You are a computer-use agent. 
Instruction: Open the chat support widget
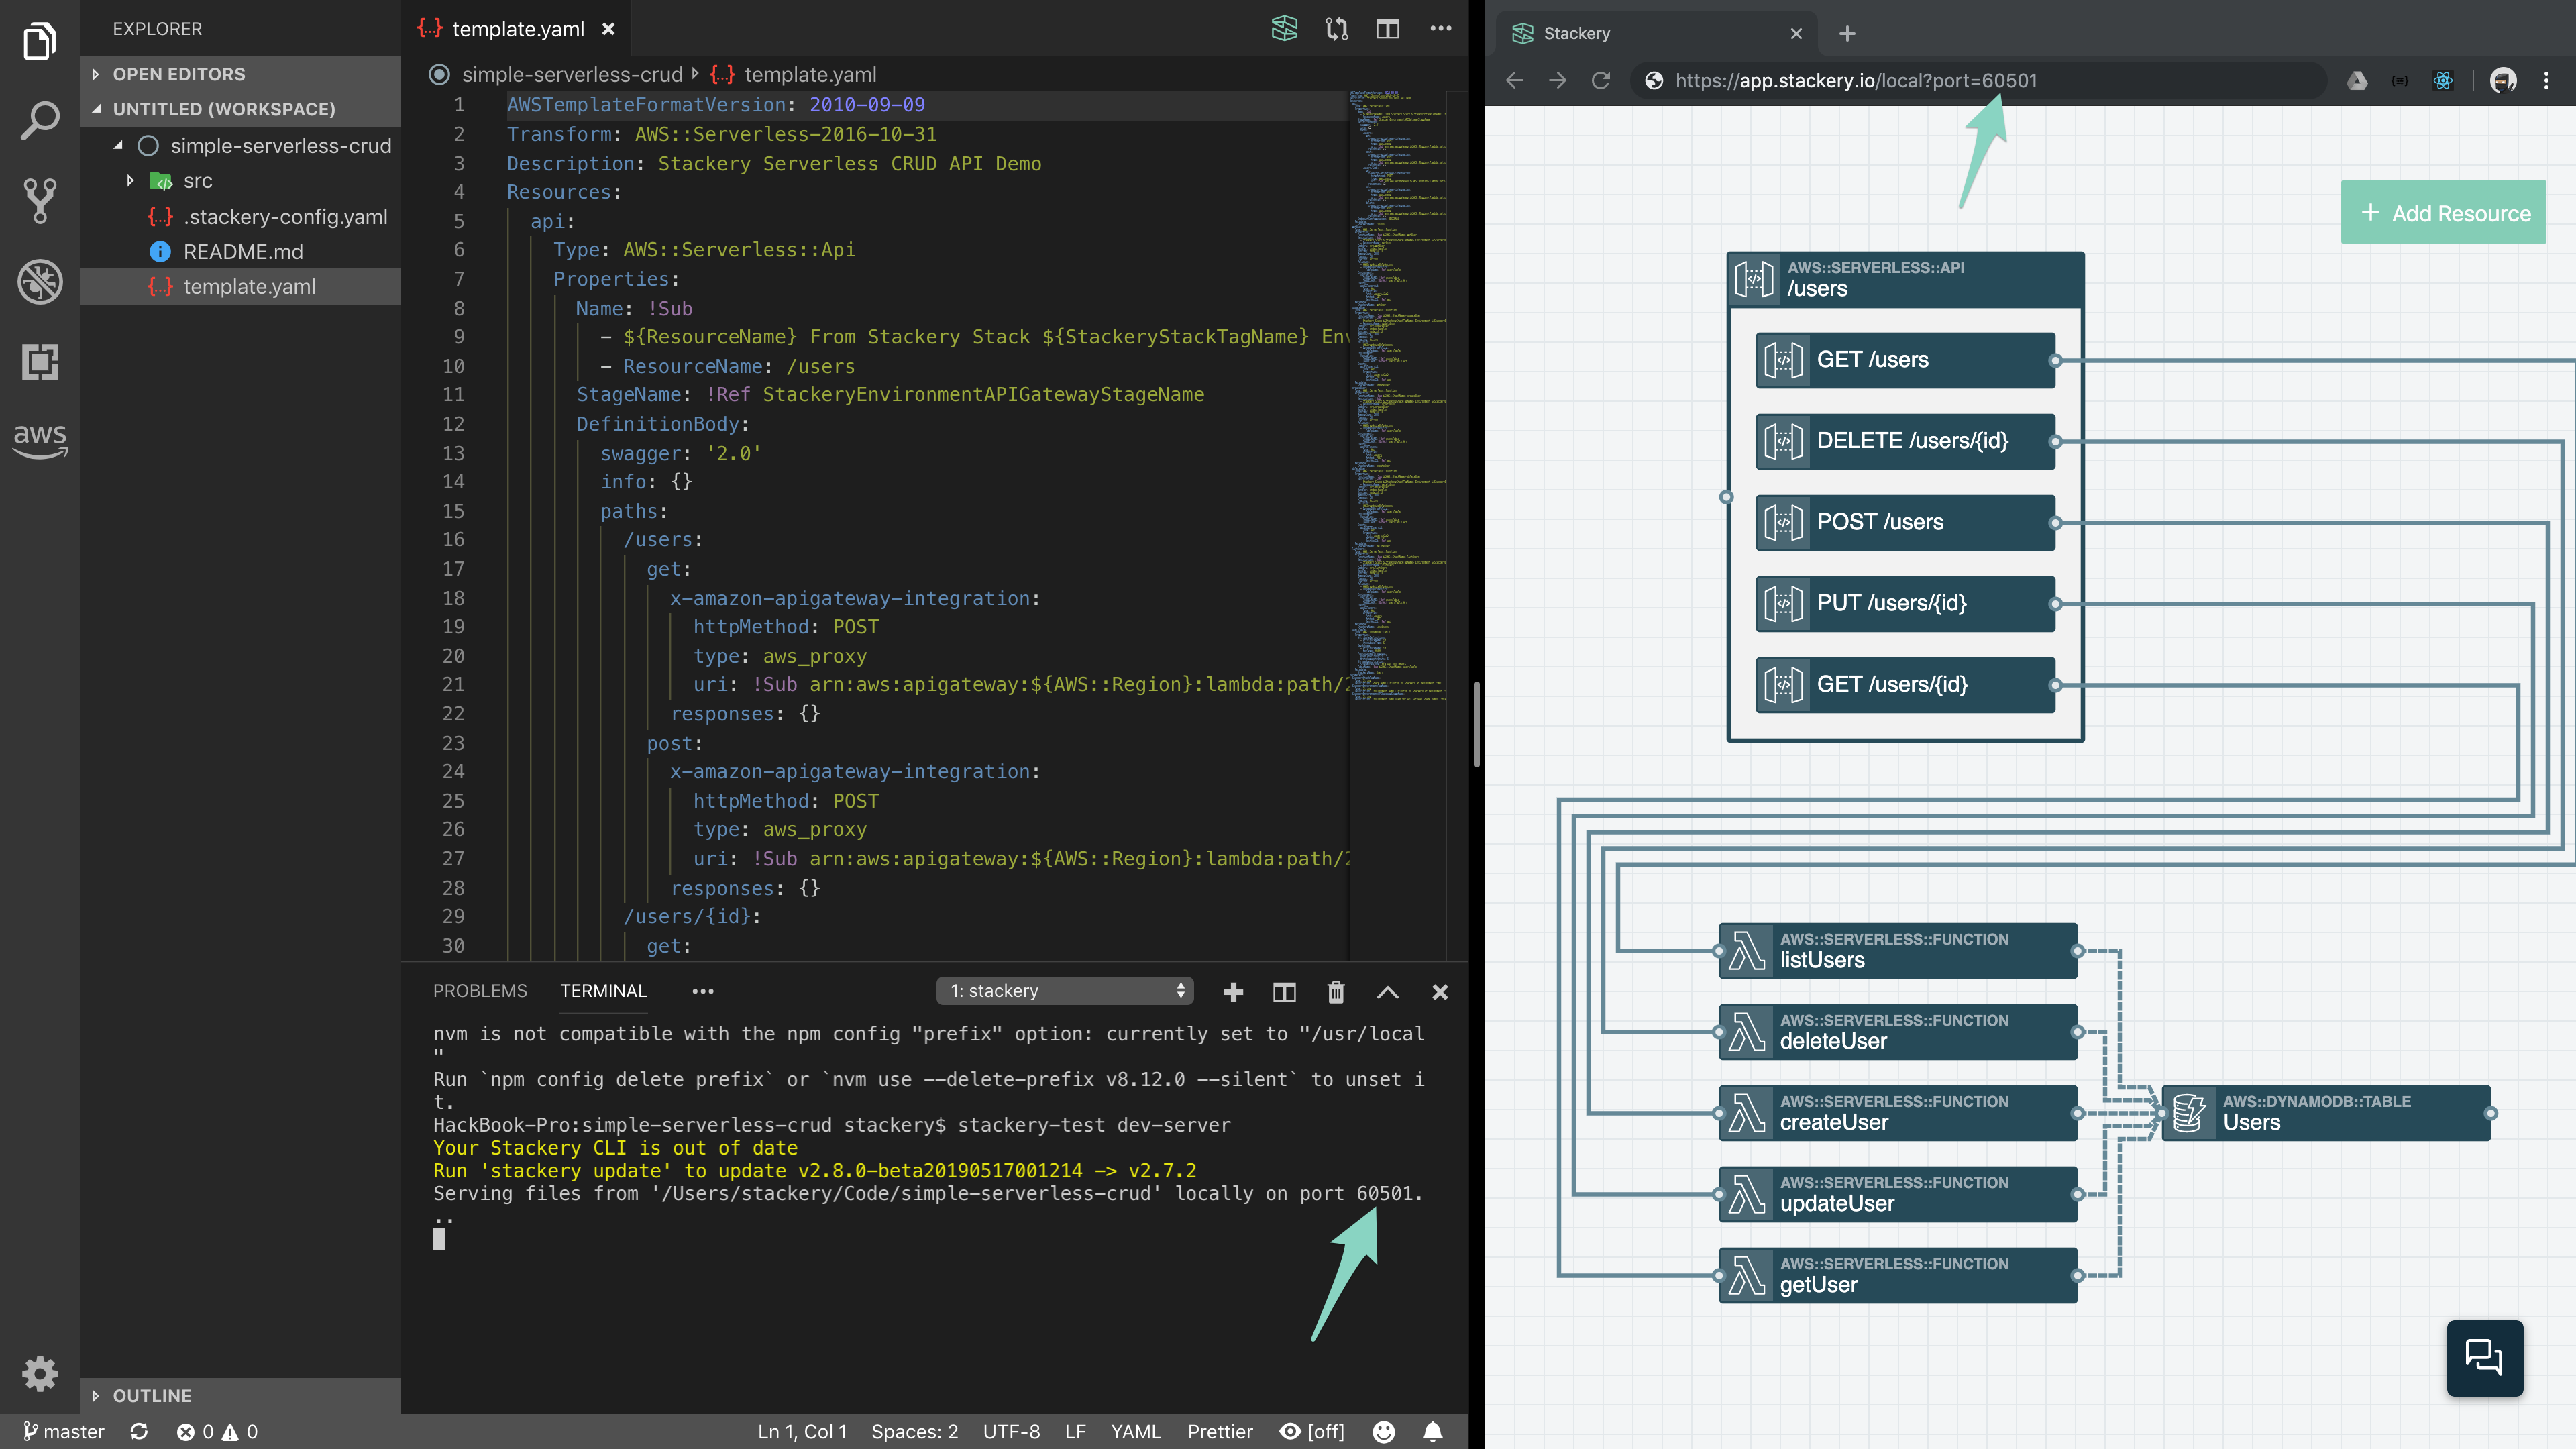[2485, 1357]
